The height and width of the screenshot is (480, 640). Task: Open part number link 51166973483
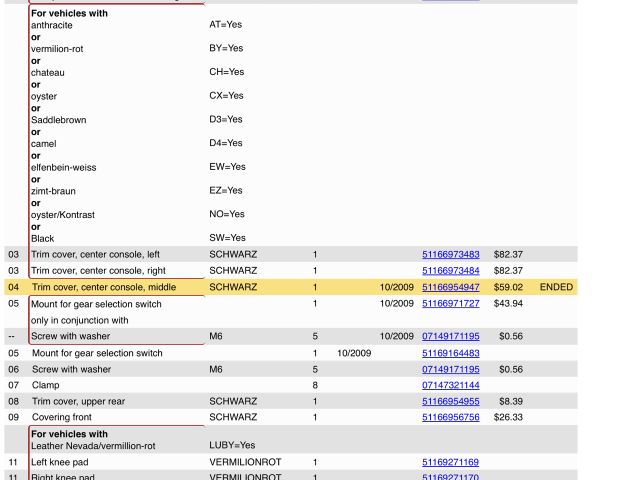pos(450,255)
